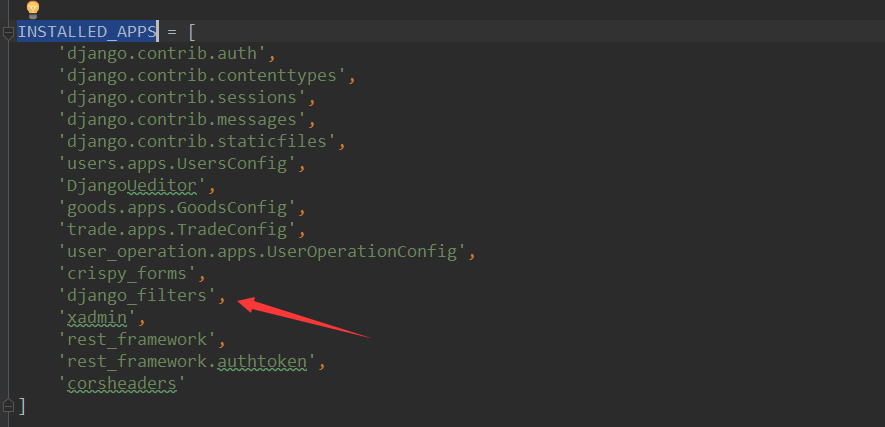Click 'rest_framework.authtoken' entry
This screenshot has height=427, width=885.
[x=187, y=362]
